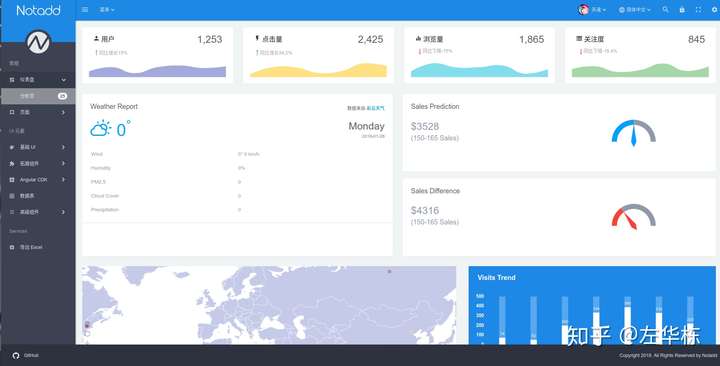Click the world map visualization
Viewport: 720px width, 366px height.
[269, 305]
